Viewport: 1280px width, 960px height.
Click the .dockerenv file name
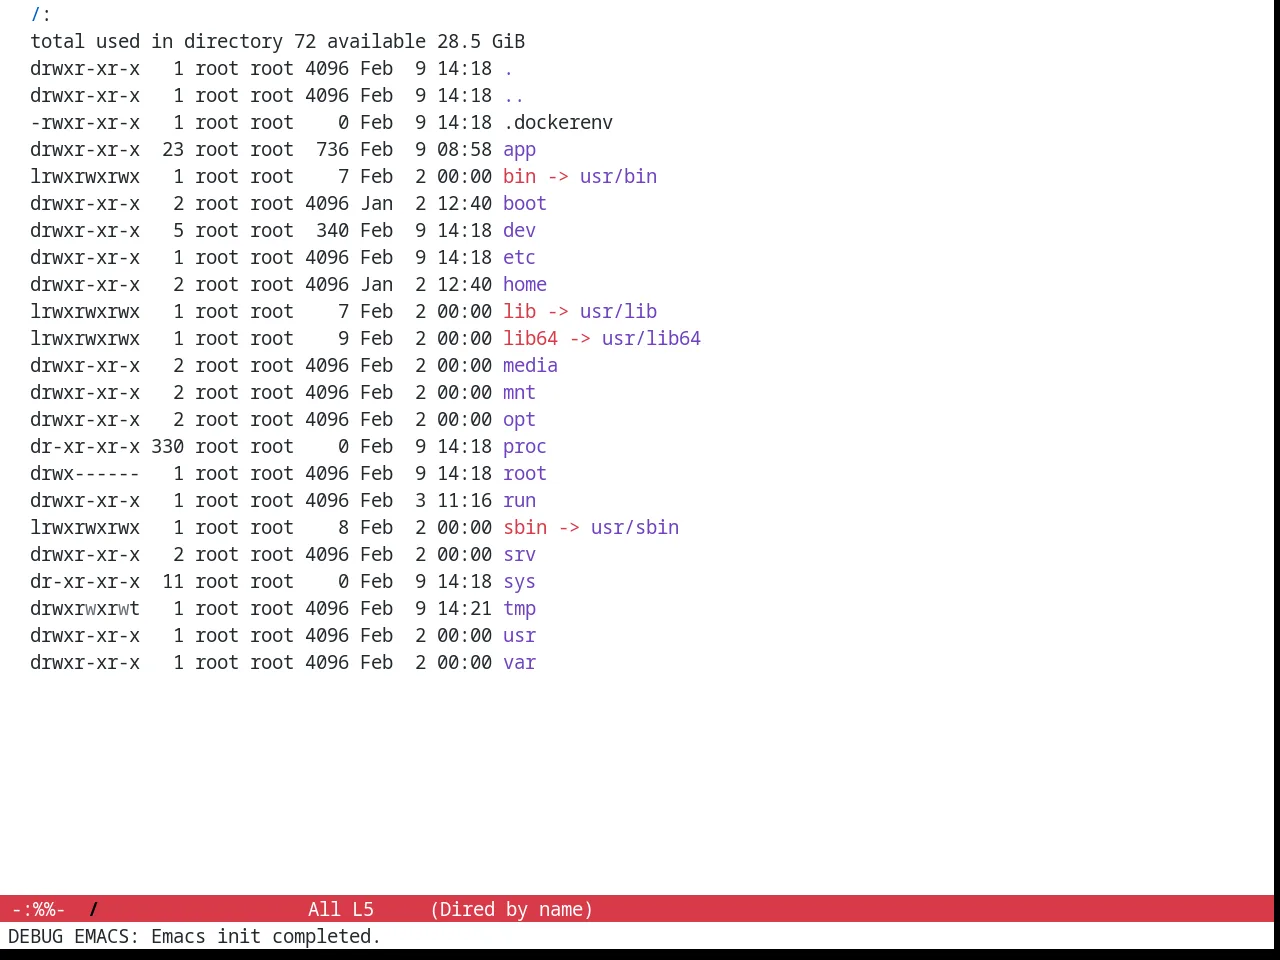558,123
